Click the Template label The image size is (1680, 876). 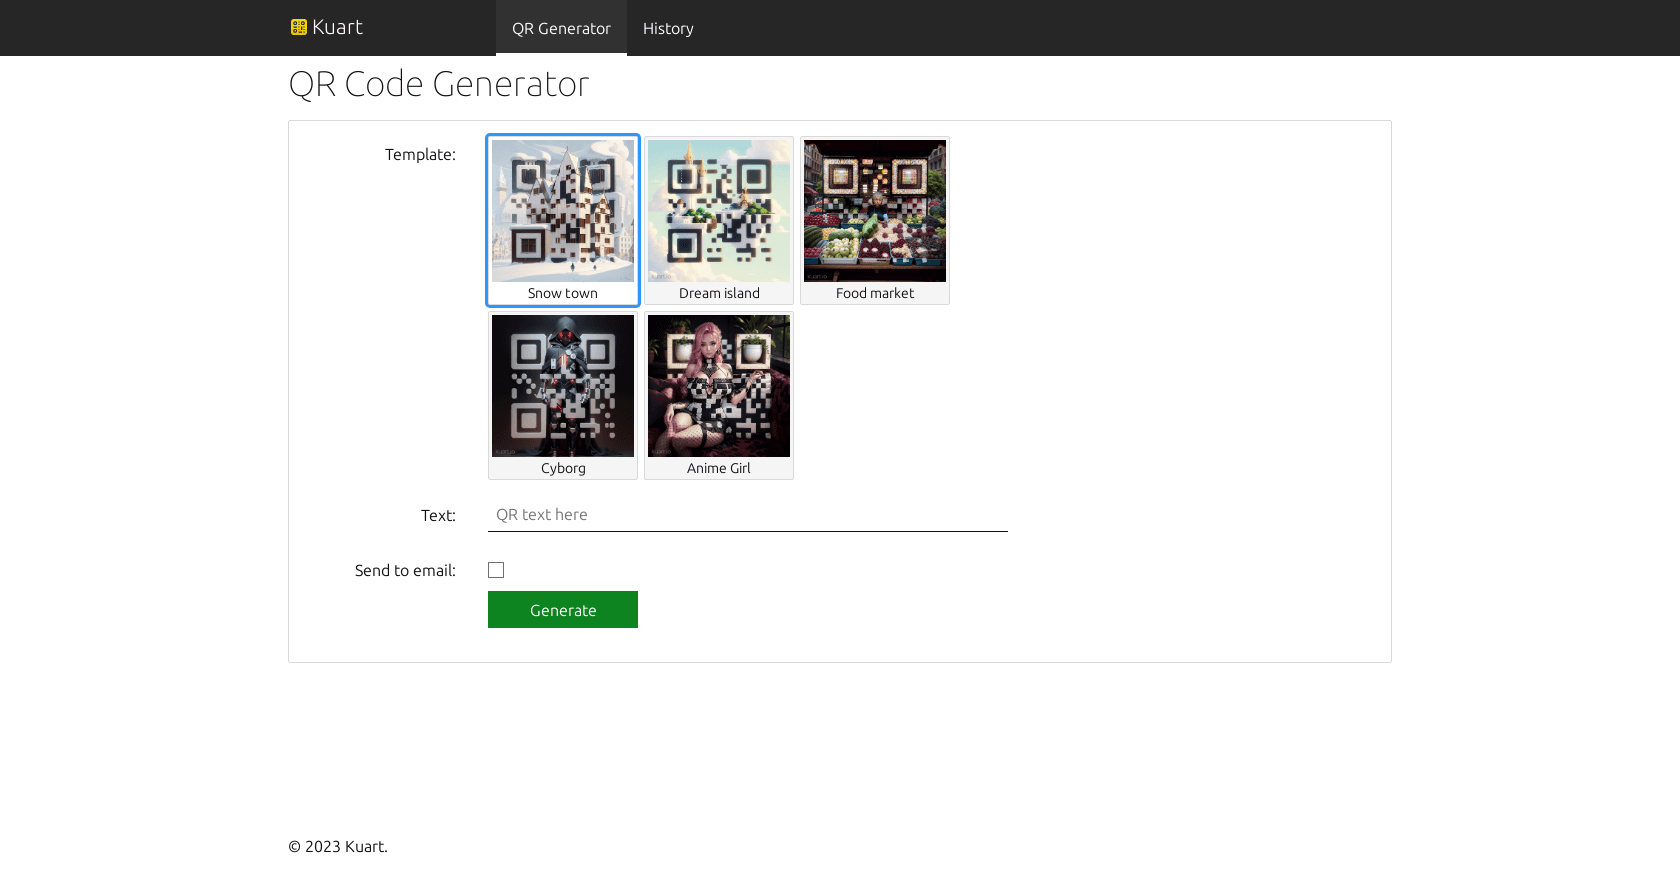pos(420,154)
